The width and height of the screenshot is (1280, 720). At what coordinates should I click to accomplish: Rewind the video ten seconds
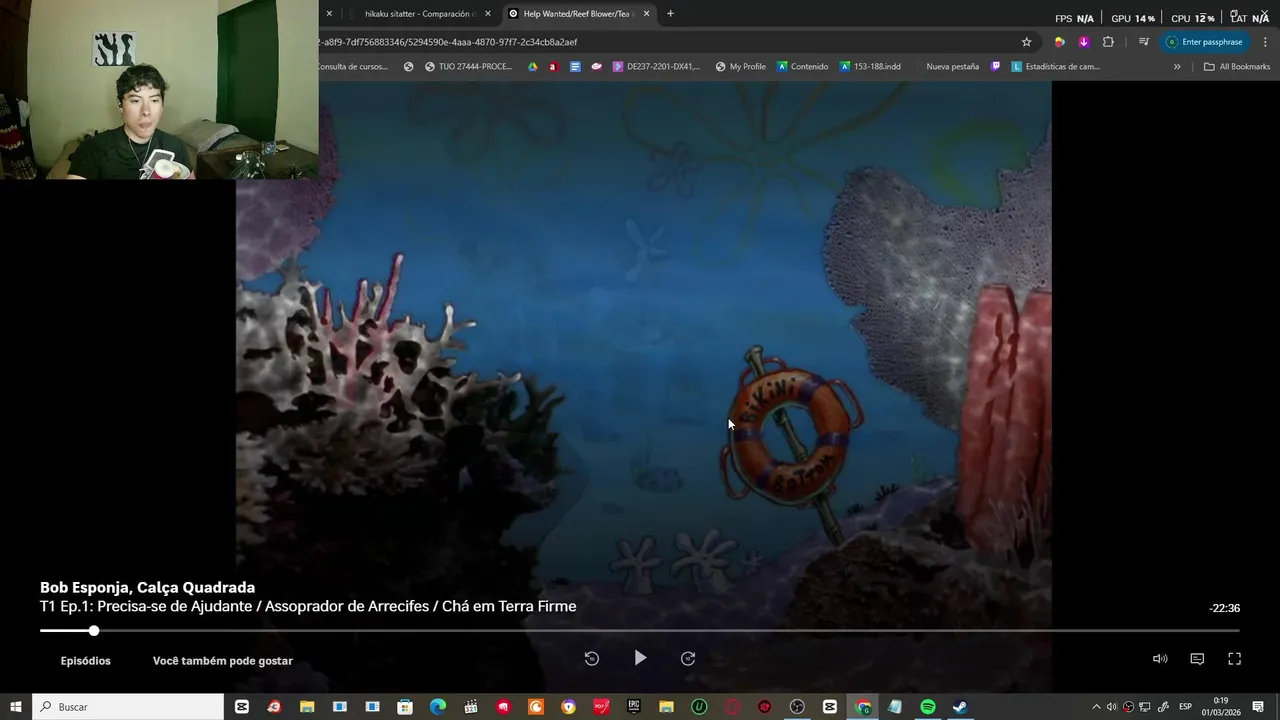coord(591,658)
